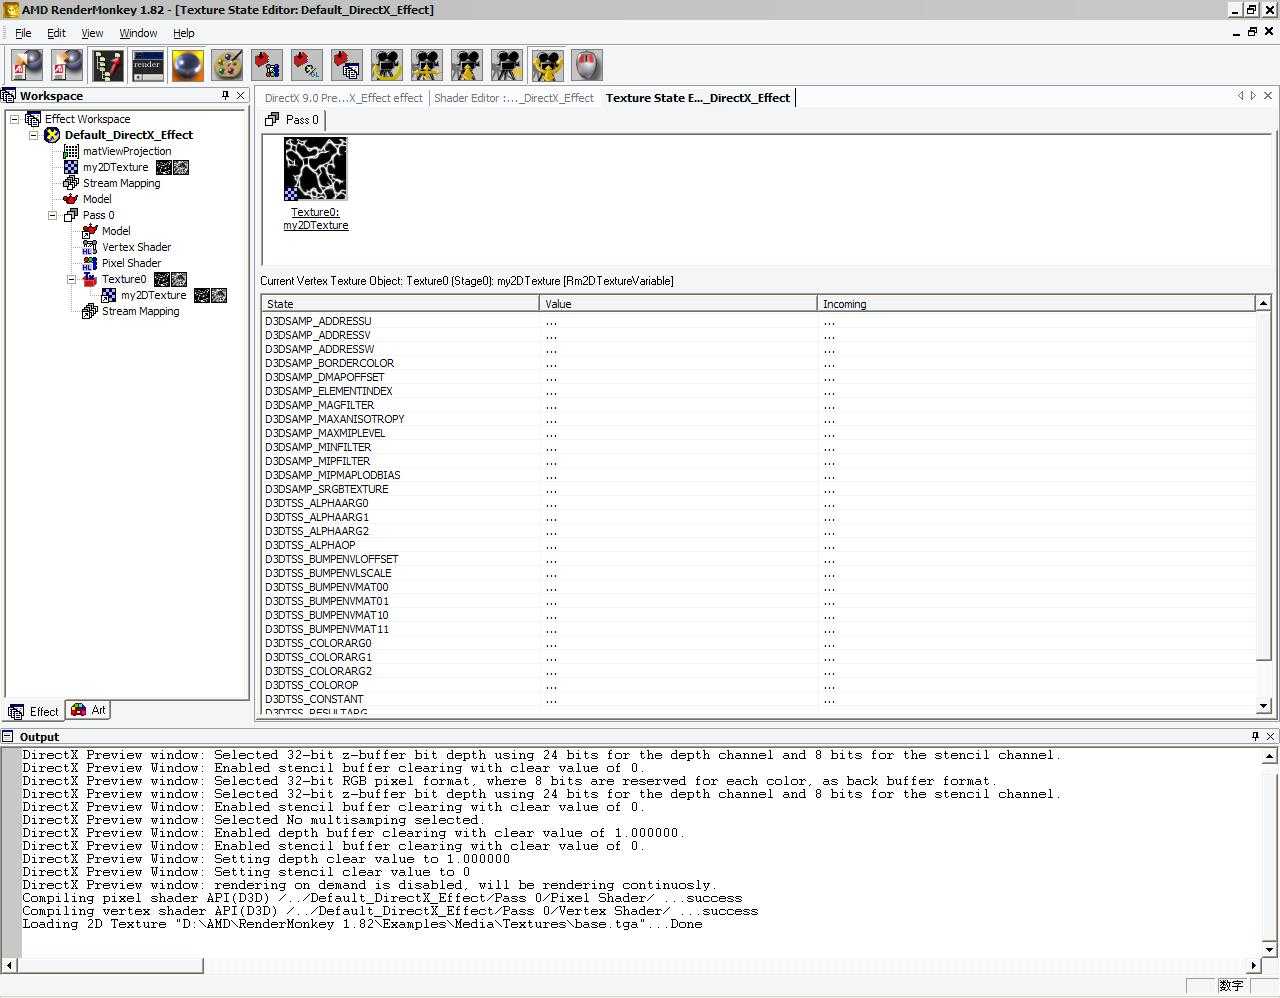The image size is (1280, 998).
Task: Select the Vertex Shader tree item
Action: coord(136,247)
